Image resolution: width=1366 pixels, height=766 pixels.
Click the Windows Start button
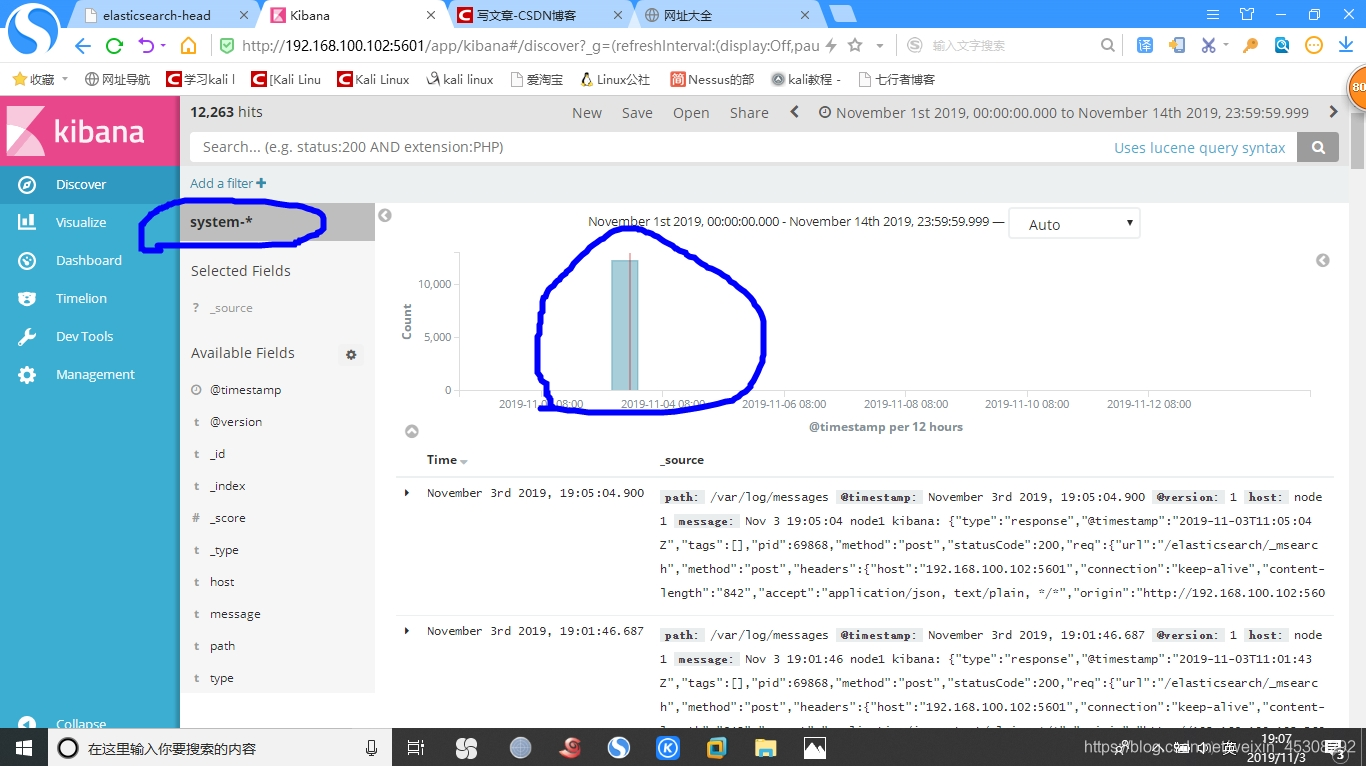(23, 748)
